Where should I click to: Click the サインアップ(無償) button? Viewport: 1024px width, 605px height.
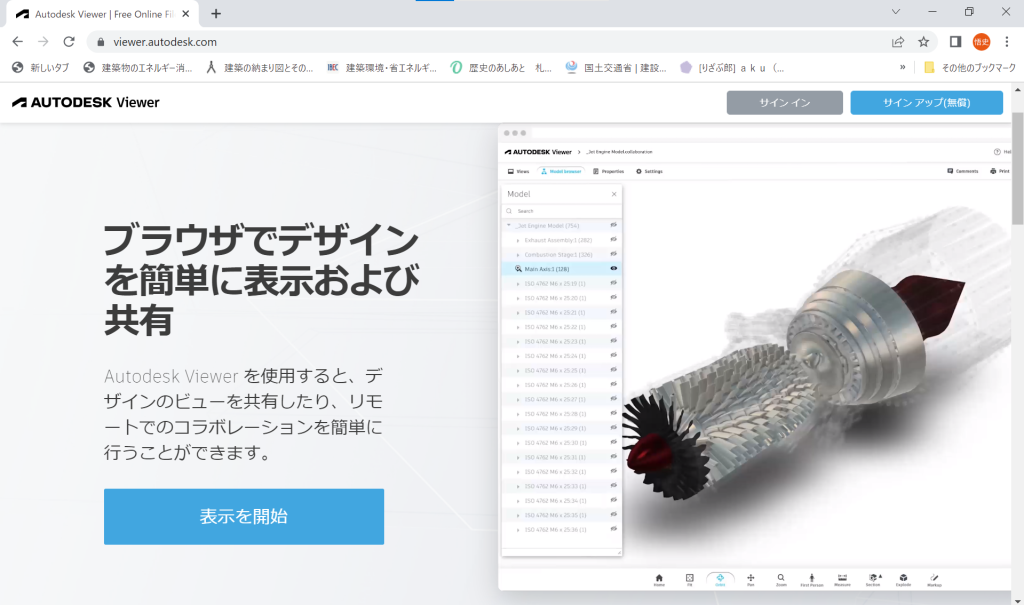coord(926,103)
